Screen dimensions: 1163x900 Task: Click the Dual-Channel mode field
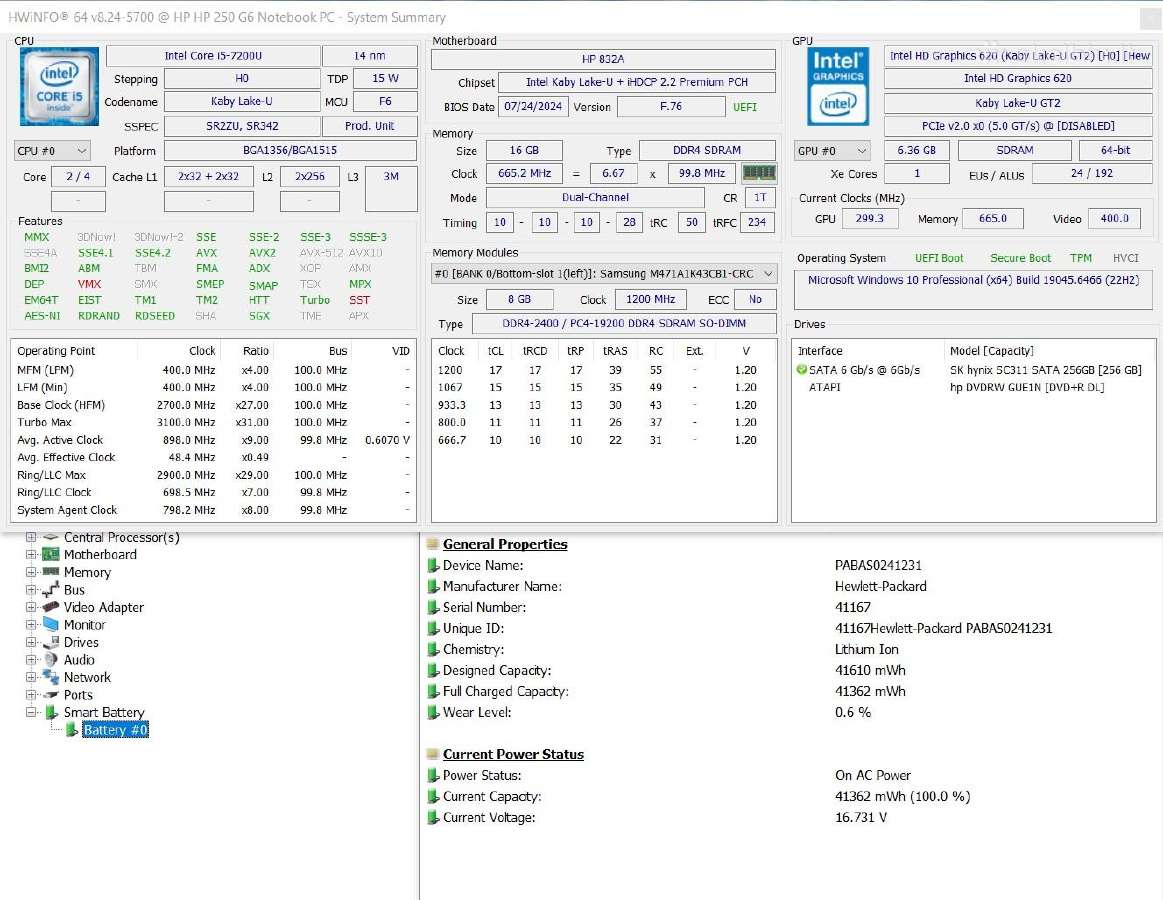pos(595,197)
